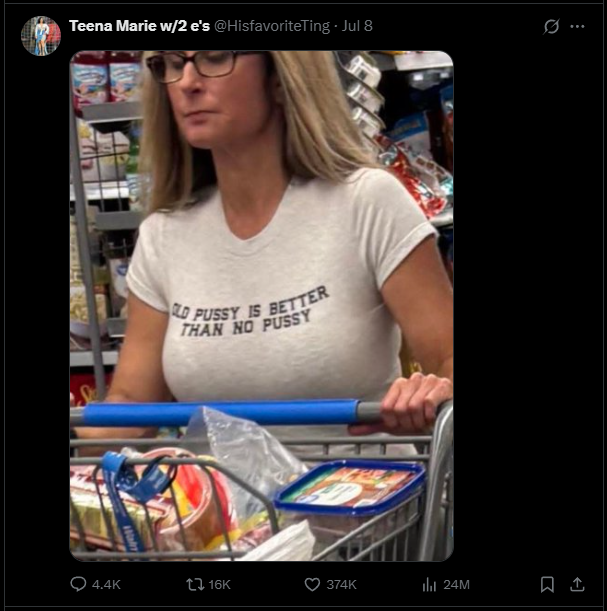607x611 pixels.
Task: Open post details via empty area beside photo
Action: [526, 306]
